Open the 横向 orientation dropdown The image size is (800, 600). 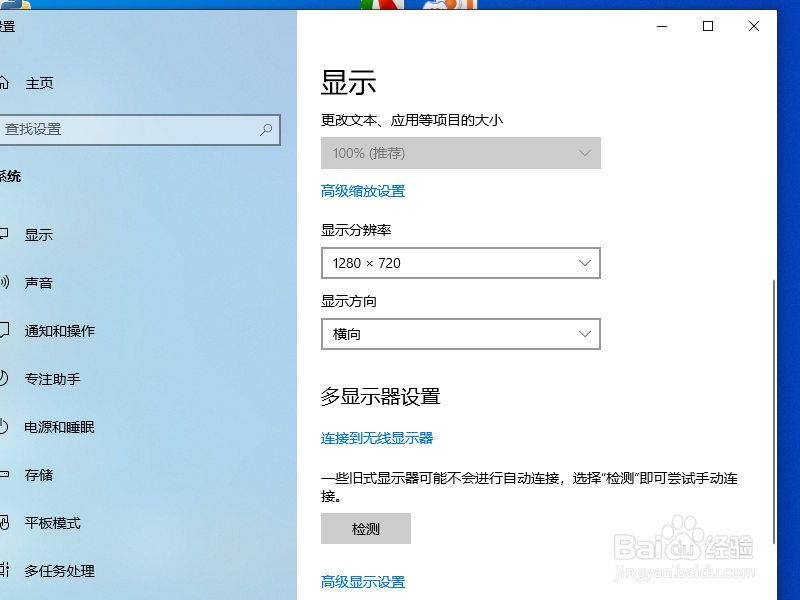click(x=461, y=334)
